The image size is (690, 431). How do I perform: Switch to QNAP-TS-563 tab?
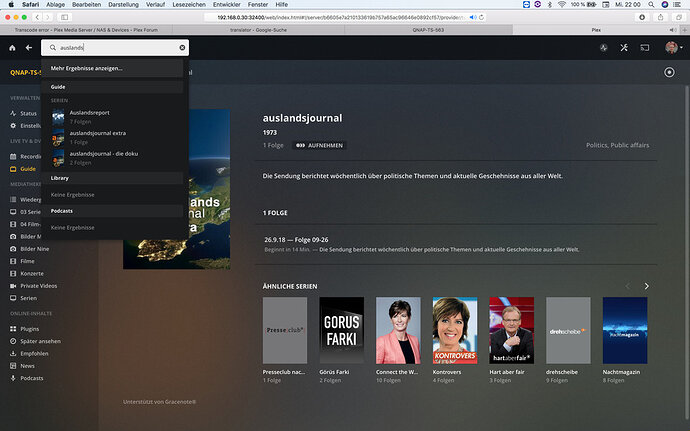pyautogui.click(x=428, y=30)
